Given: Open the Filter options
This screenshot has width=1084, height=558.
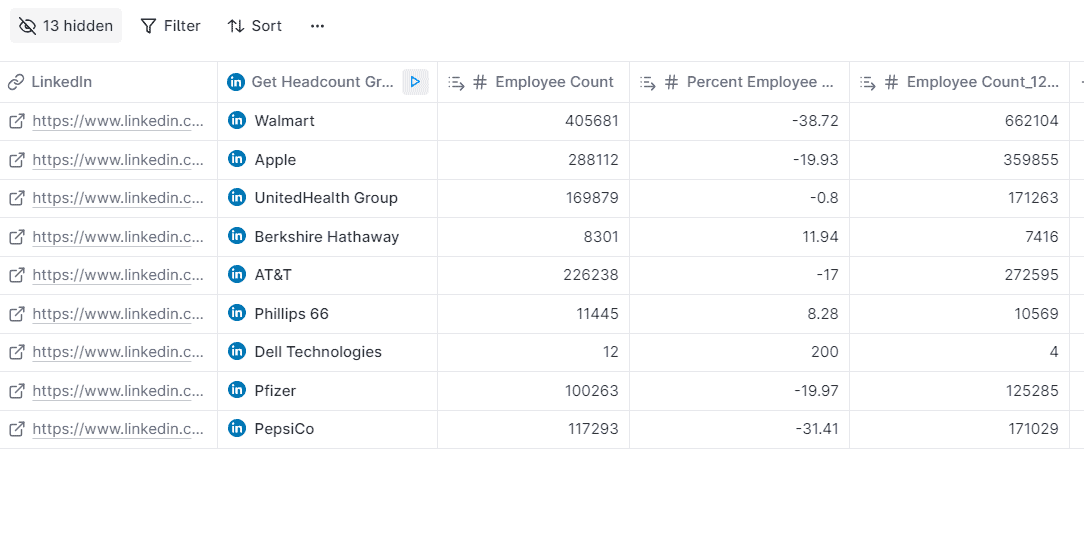Looking at the screenshot, I should click(170, 26).
